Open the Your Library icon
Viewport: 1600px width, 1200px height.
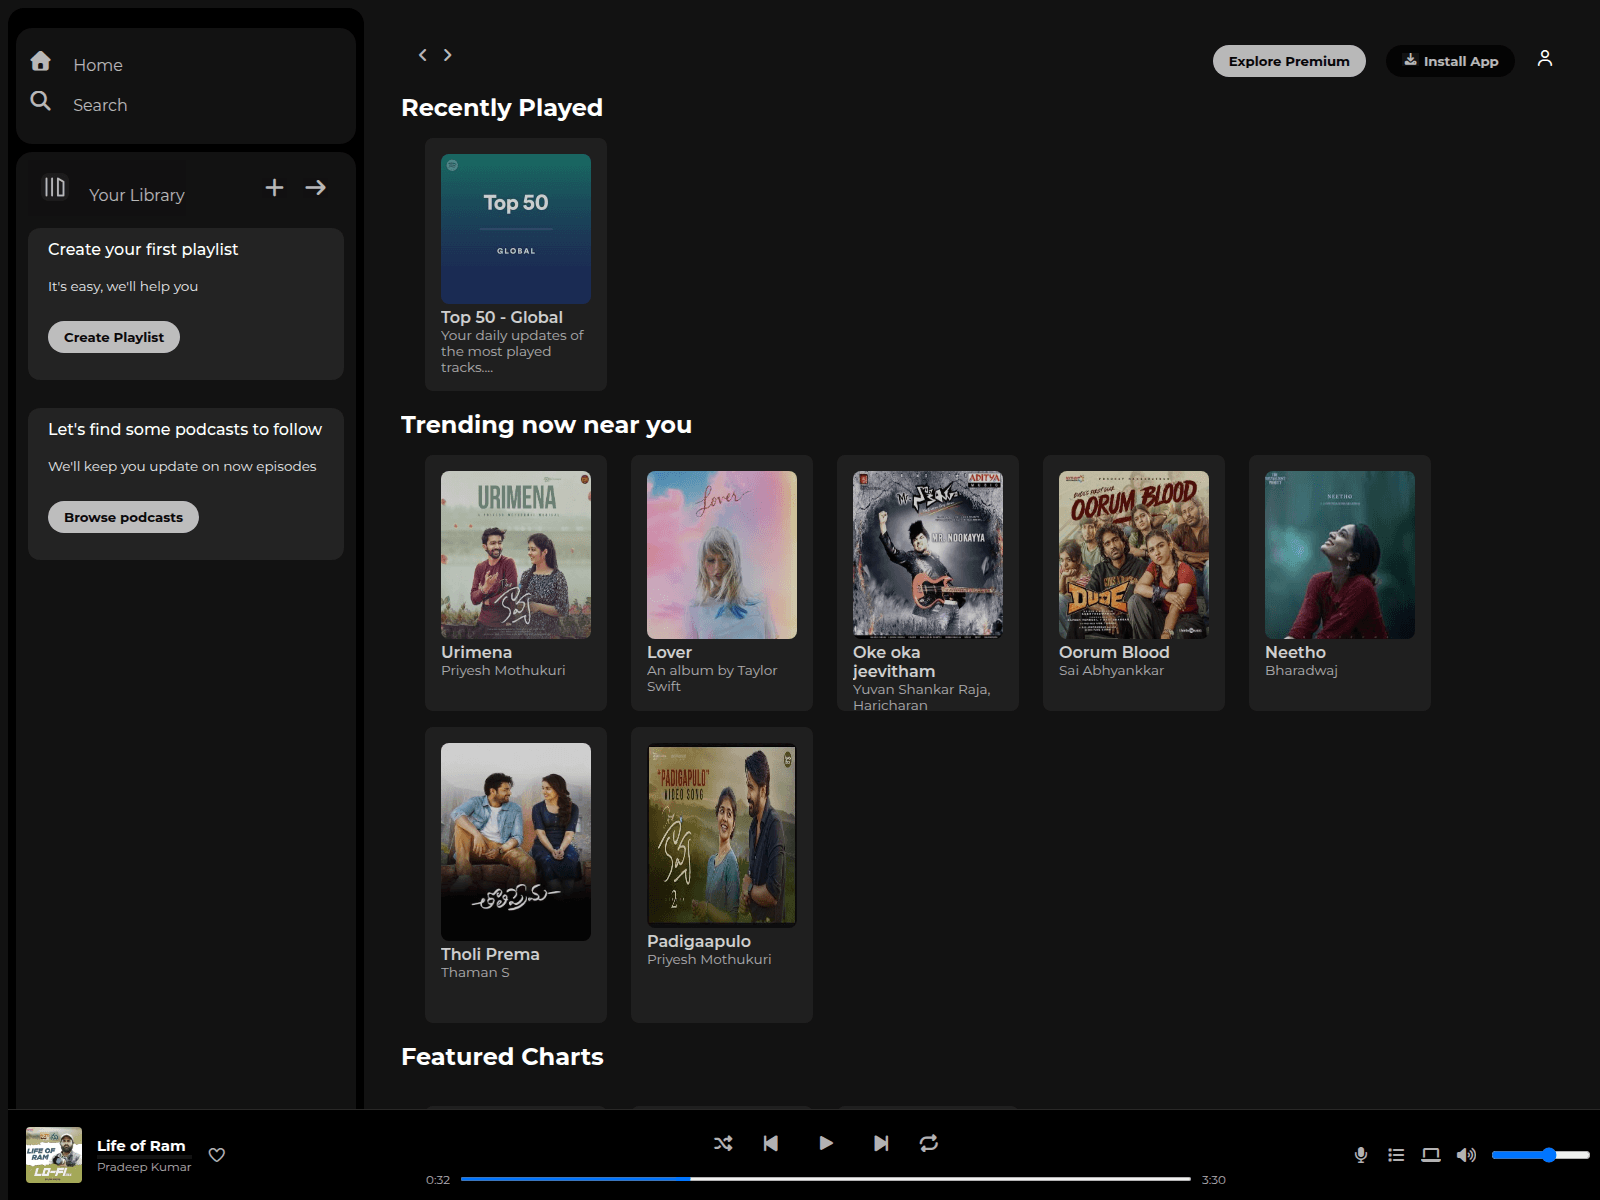pos(54,187)
